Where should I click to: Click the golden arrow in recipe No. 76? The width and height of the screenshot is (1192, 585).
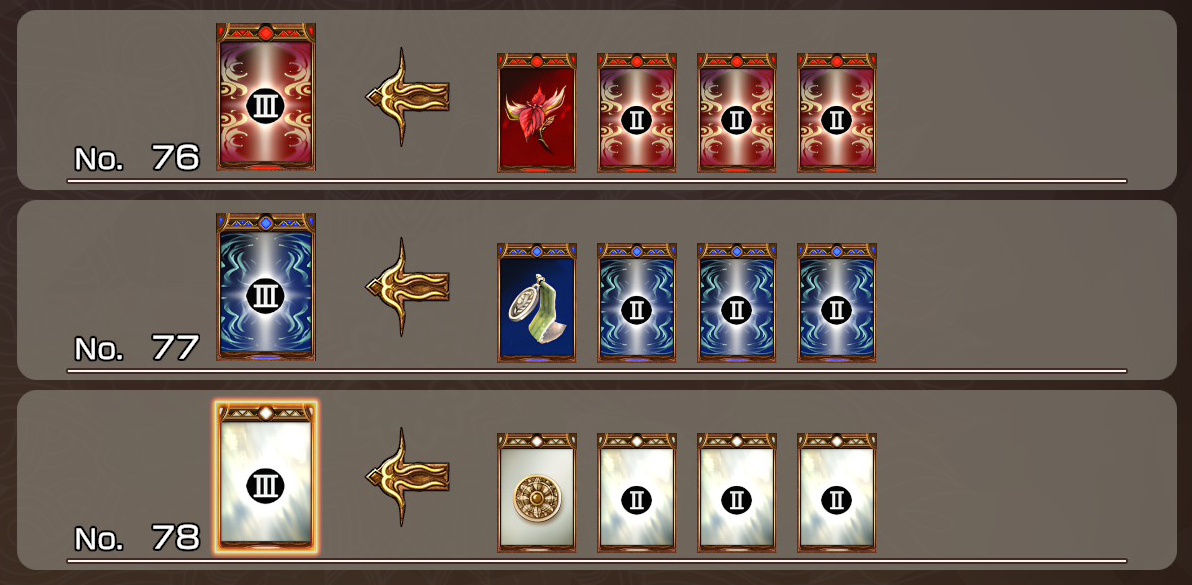(407, 96)
